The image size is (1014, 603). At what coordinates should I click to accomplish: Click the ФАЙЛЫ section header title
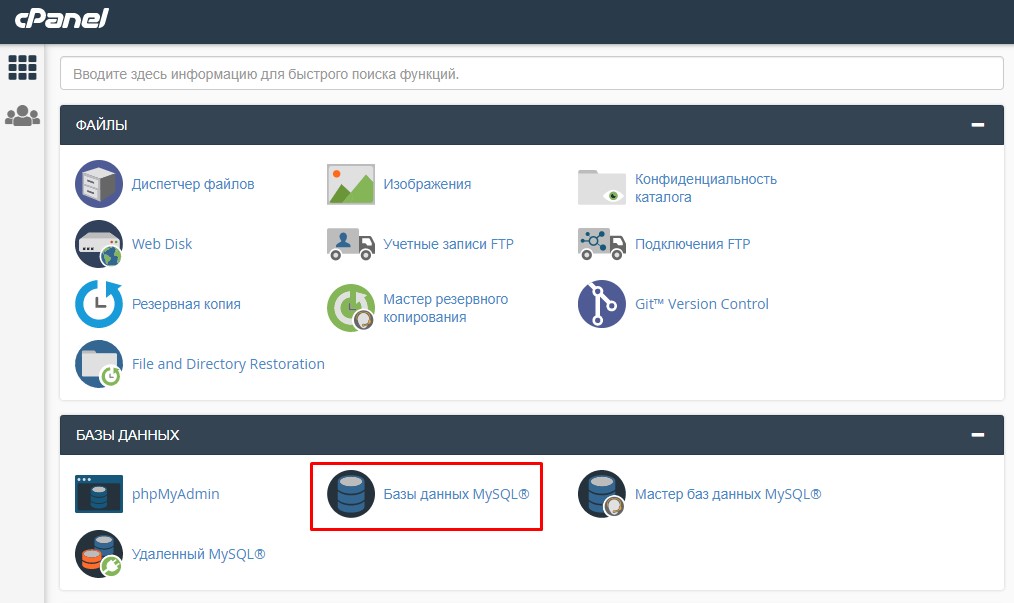pyautogui.click(x=102, y=125)
